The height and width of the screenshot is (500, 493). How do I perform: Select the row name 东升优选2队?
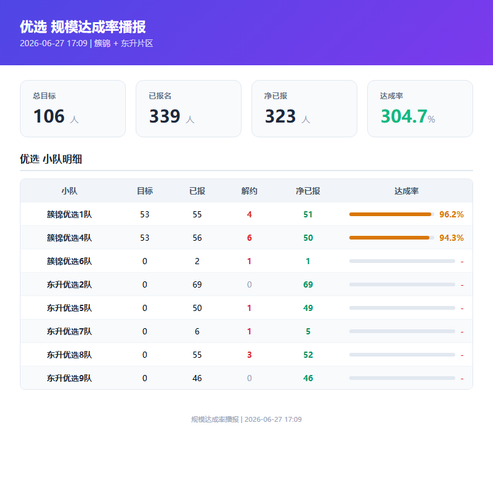coord(69,285)
